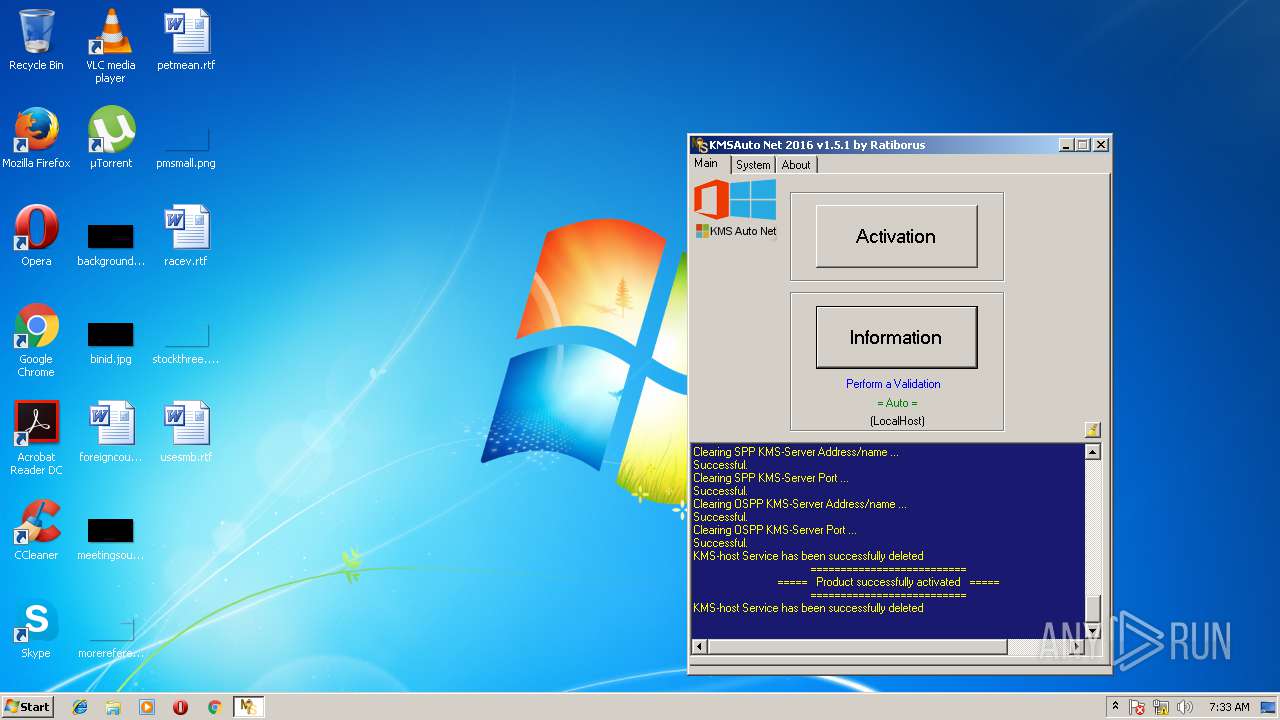Switch to the System tab
The image size is (1280, 720).
click(753, 165)
